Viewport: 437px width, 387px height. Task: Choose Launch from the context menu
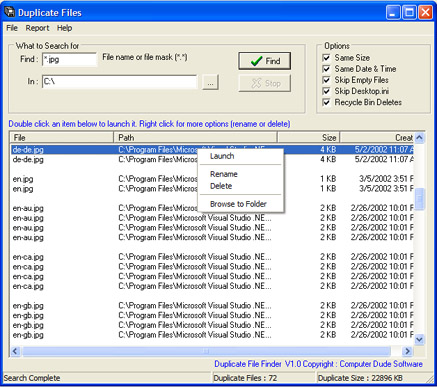click(241, 156)
